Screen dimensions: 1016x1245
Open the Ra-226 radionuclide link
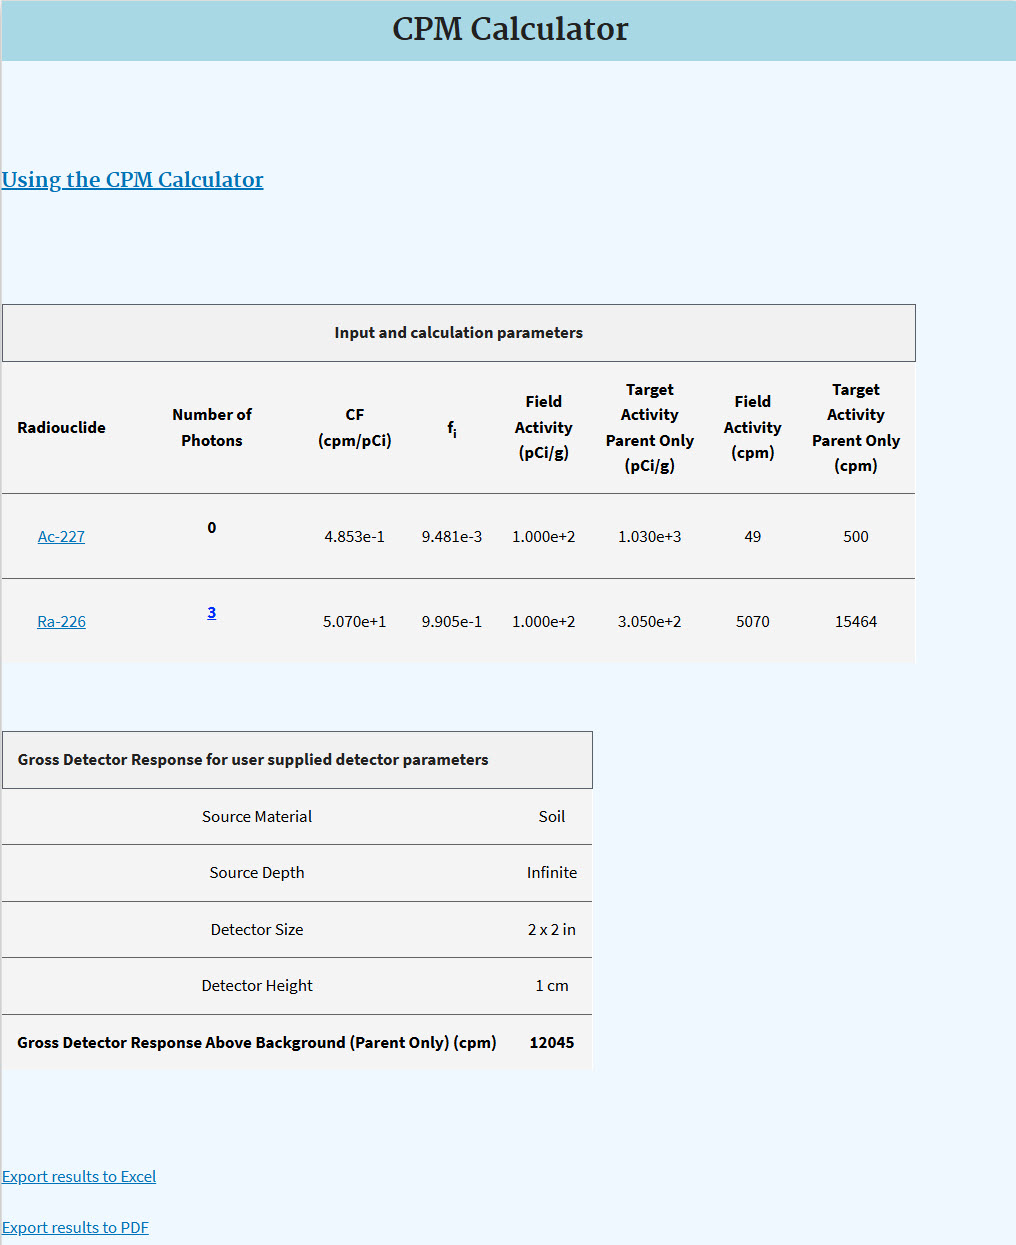61,622
